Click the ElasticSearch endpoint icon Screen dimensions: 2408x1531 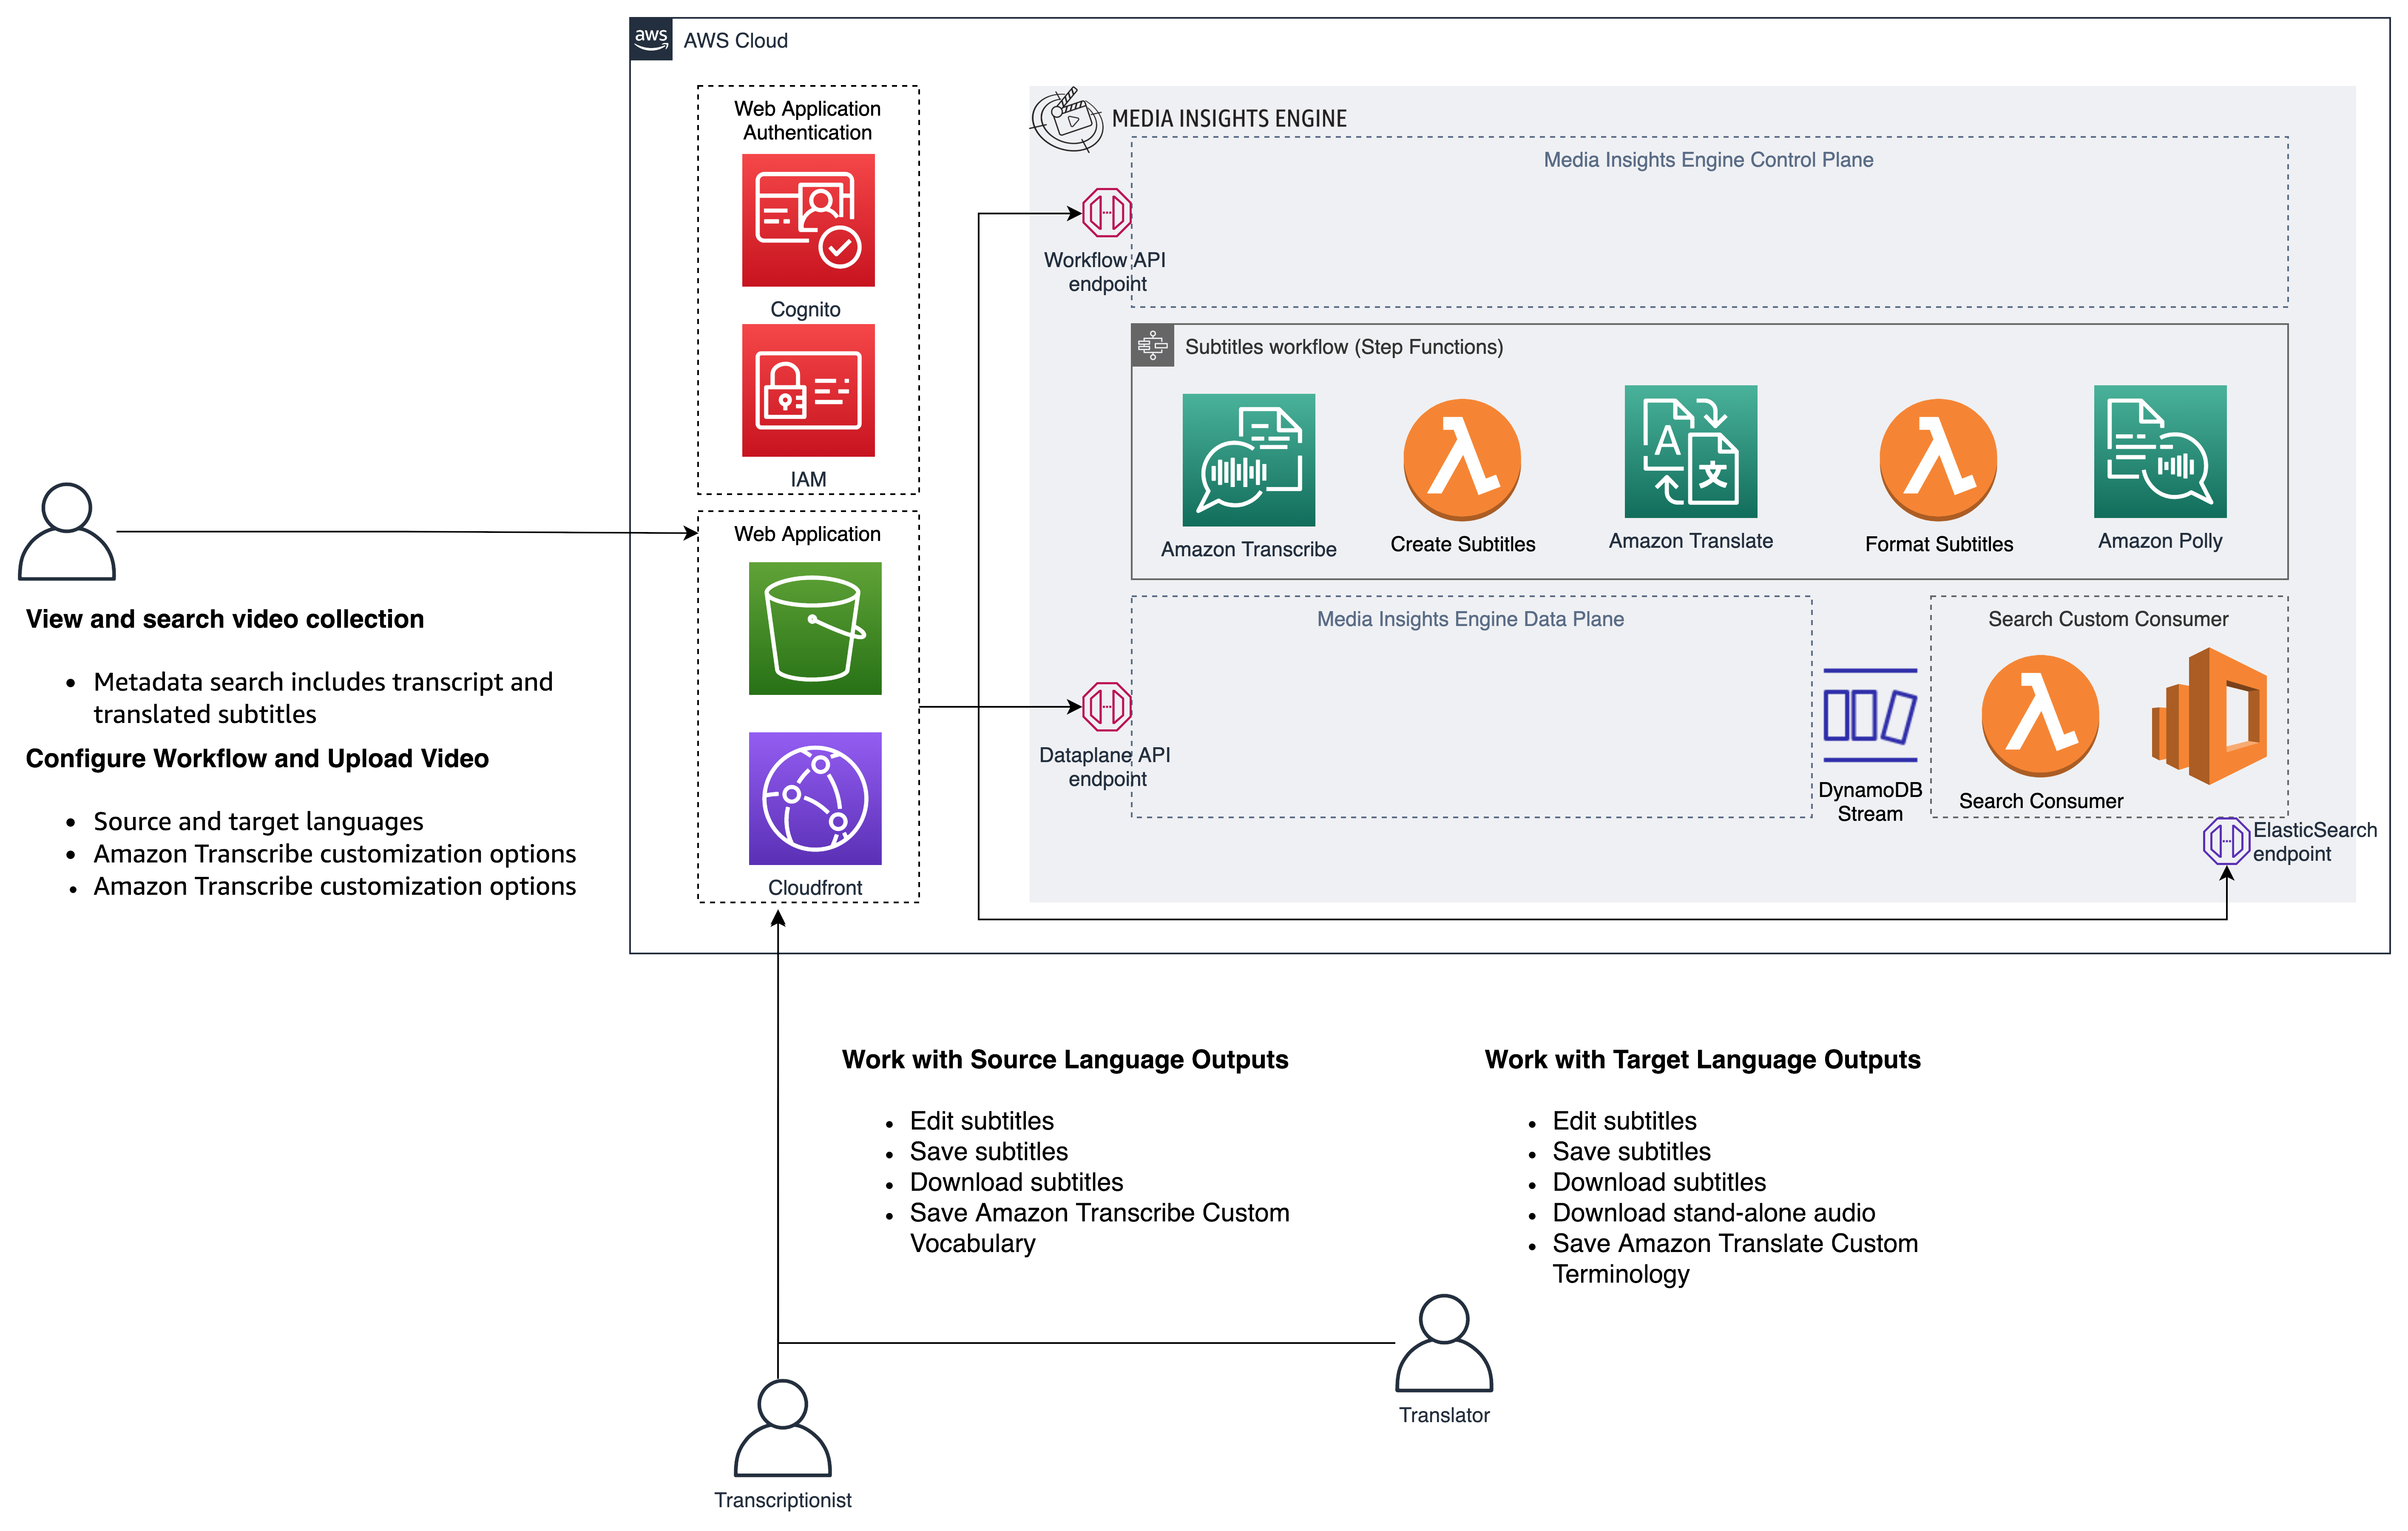[x=2227, y=841]
